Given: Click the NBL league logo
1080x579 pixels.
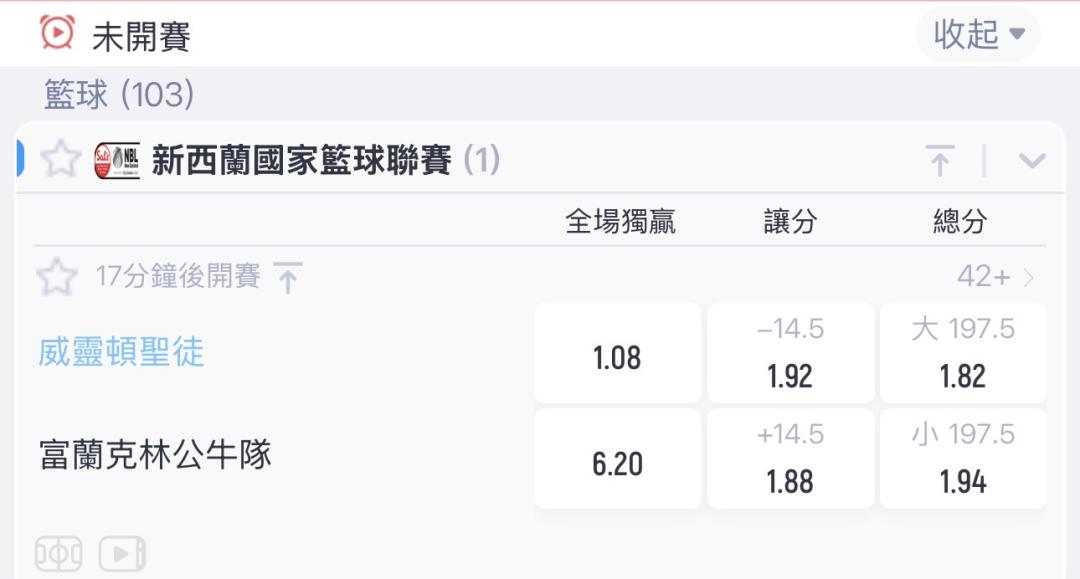Looking at the screenshot, I should tap(117, 160).
